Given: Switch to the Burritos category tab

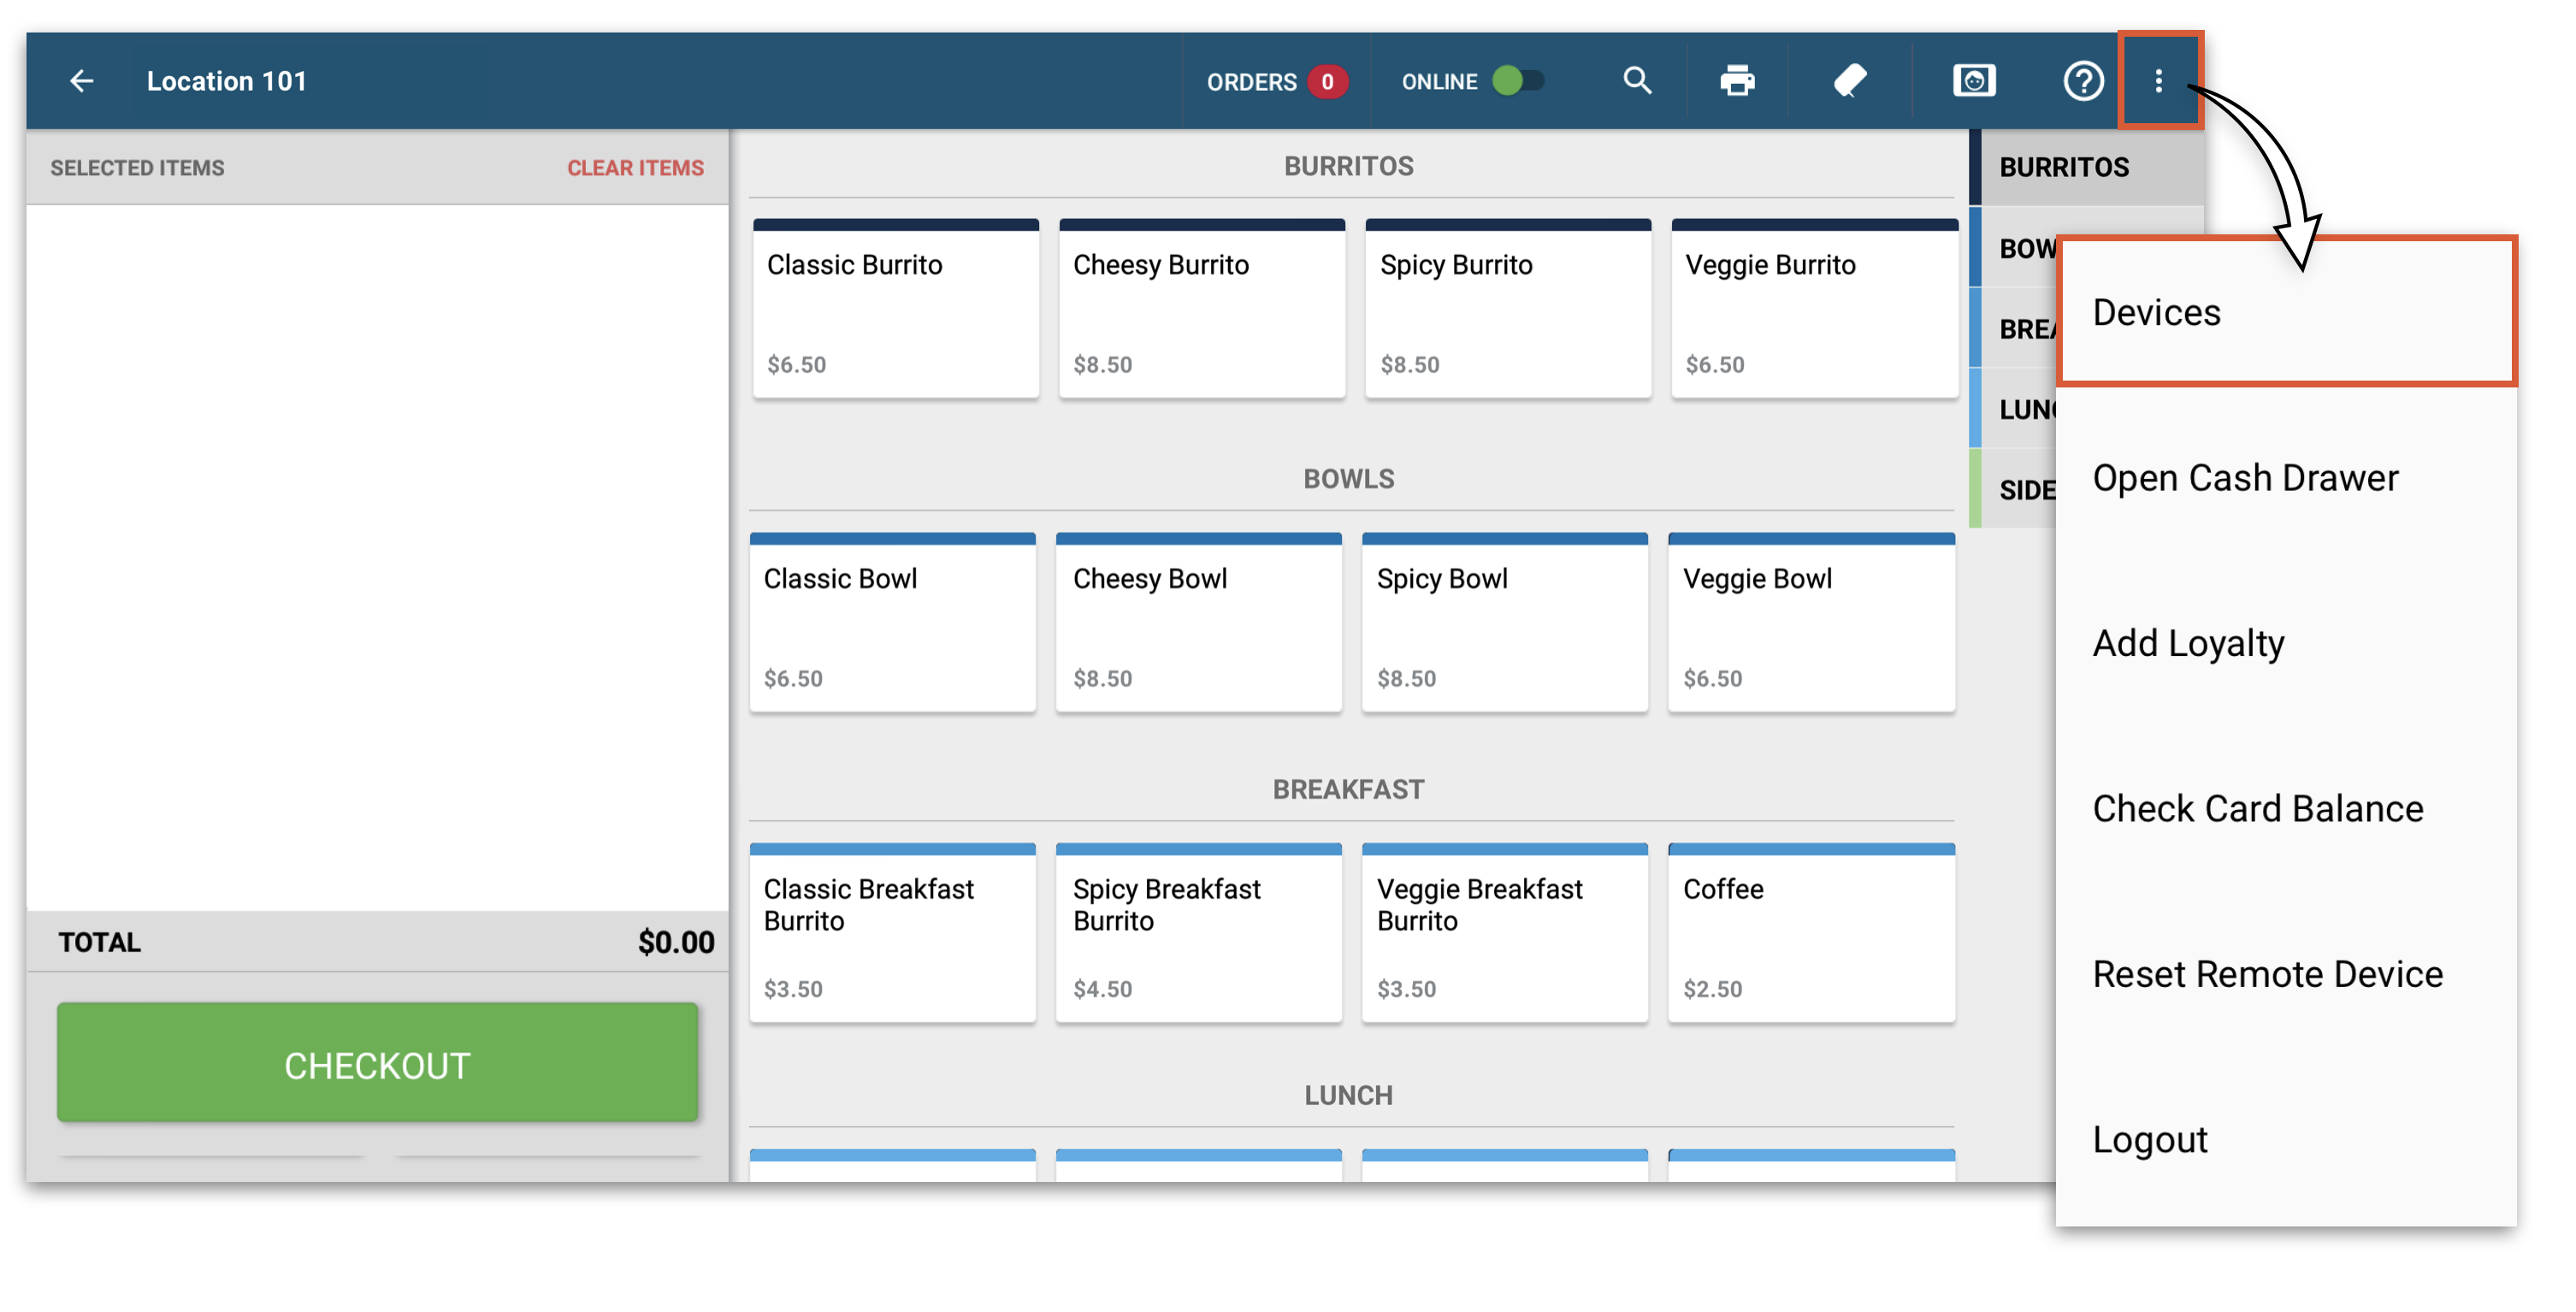Looking at the screenshot, I should coord(2064,167).
